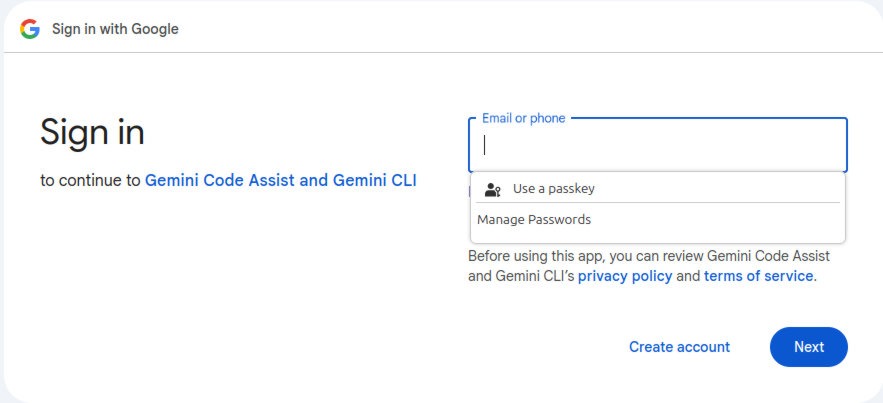Click the large Sign in heading
This screenshot has height=403, width=883.
coord(92,132)
